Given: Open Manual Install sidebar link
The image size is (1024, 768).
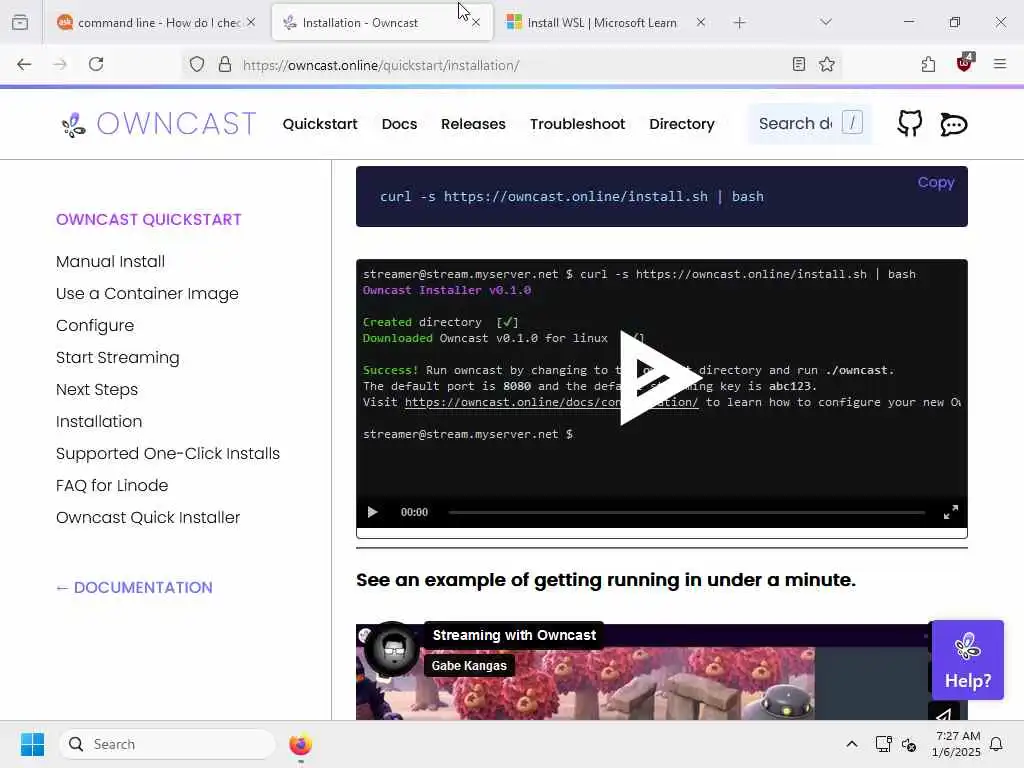Looking at the screenshot, I should 110,261.
